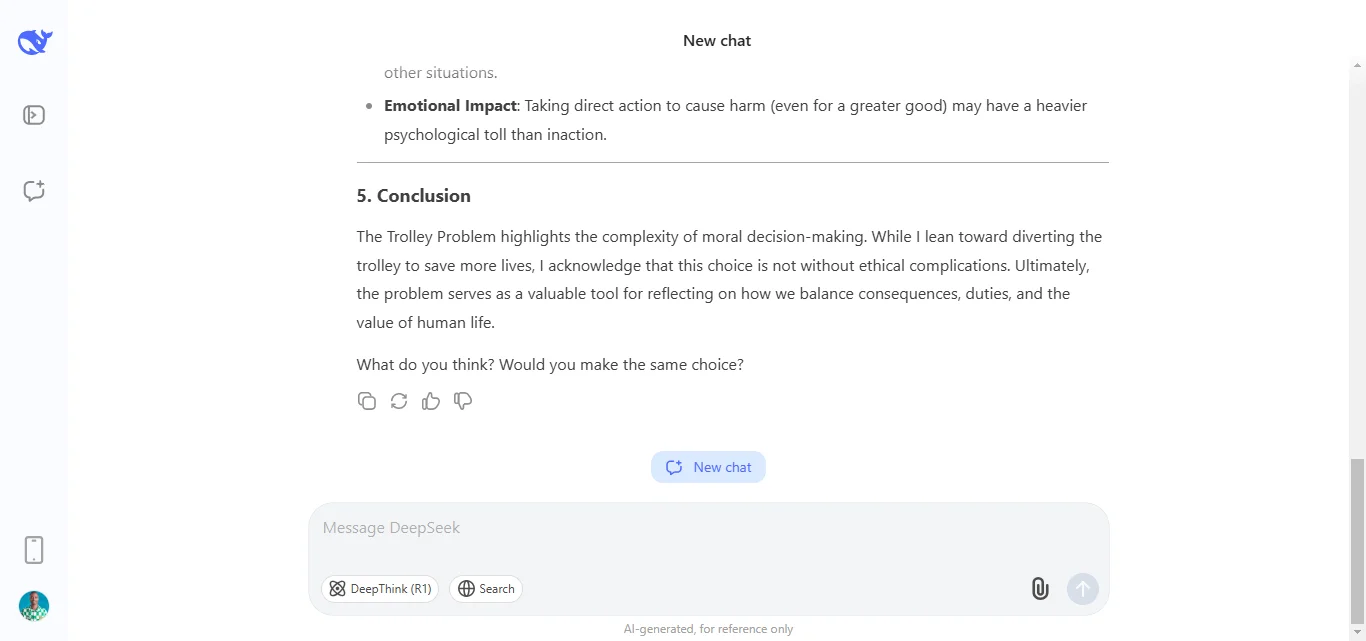Give a thumbs down to the response
Screen dimensions: 1366x641
click(463, 400)
